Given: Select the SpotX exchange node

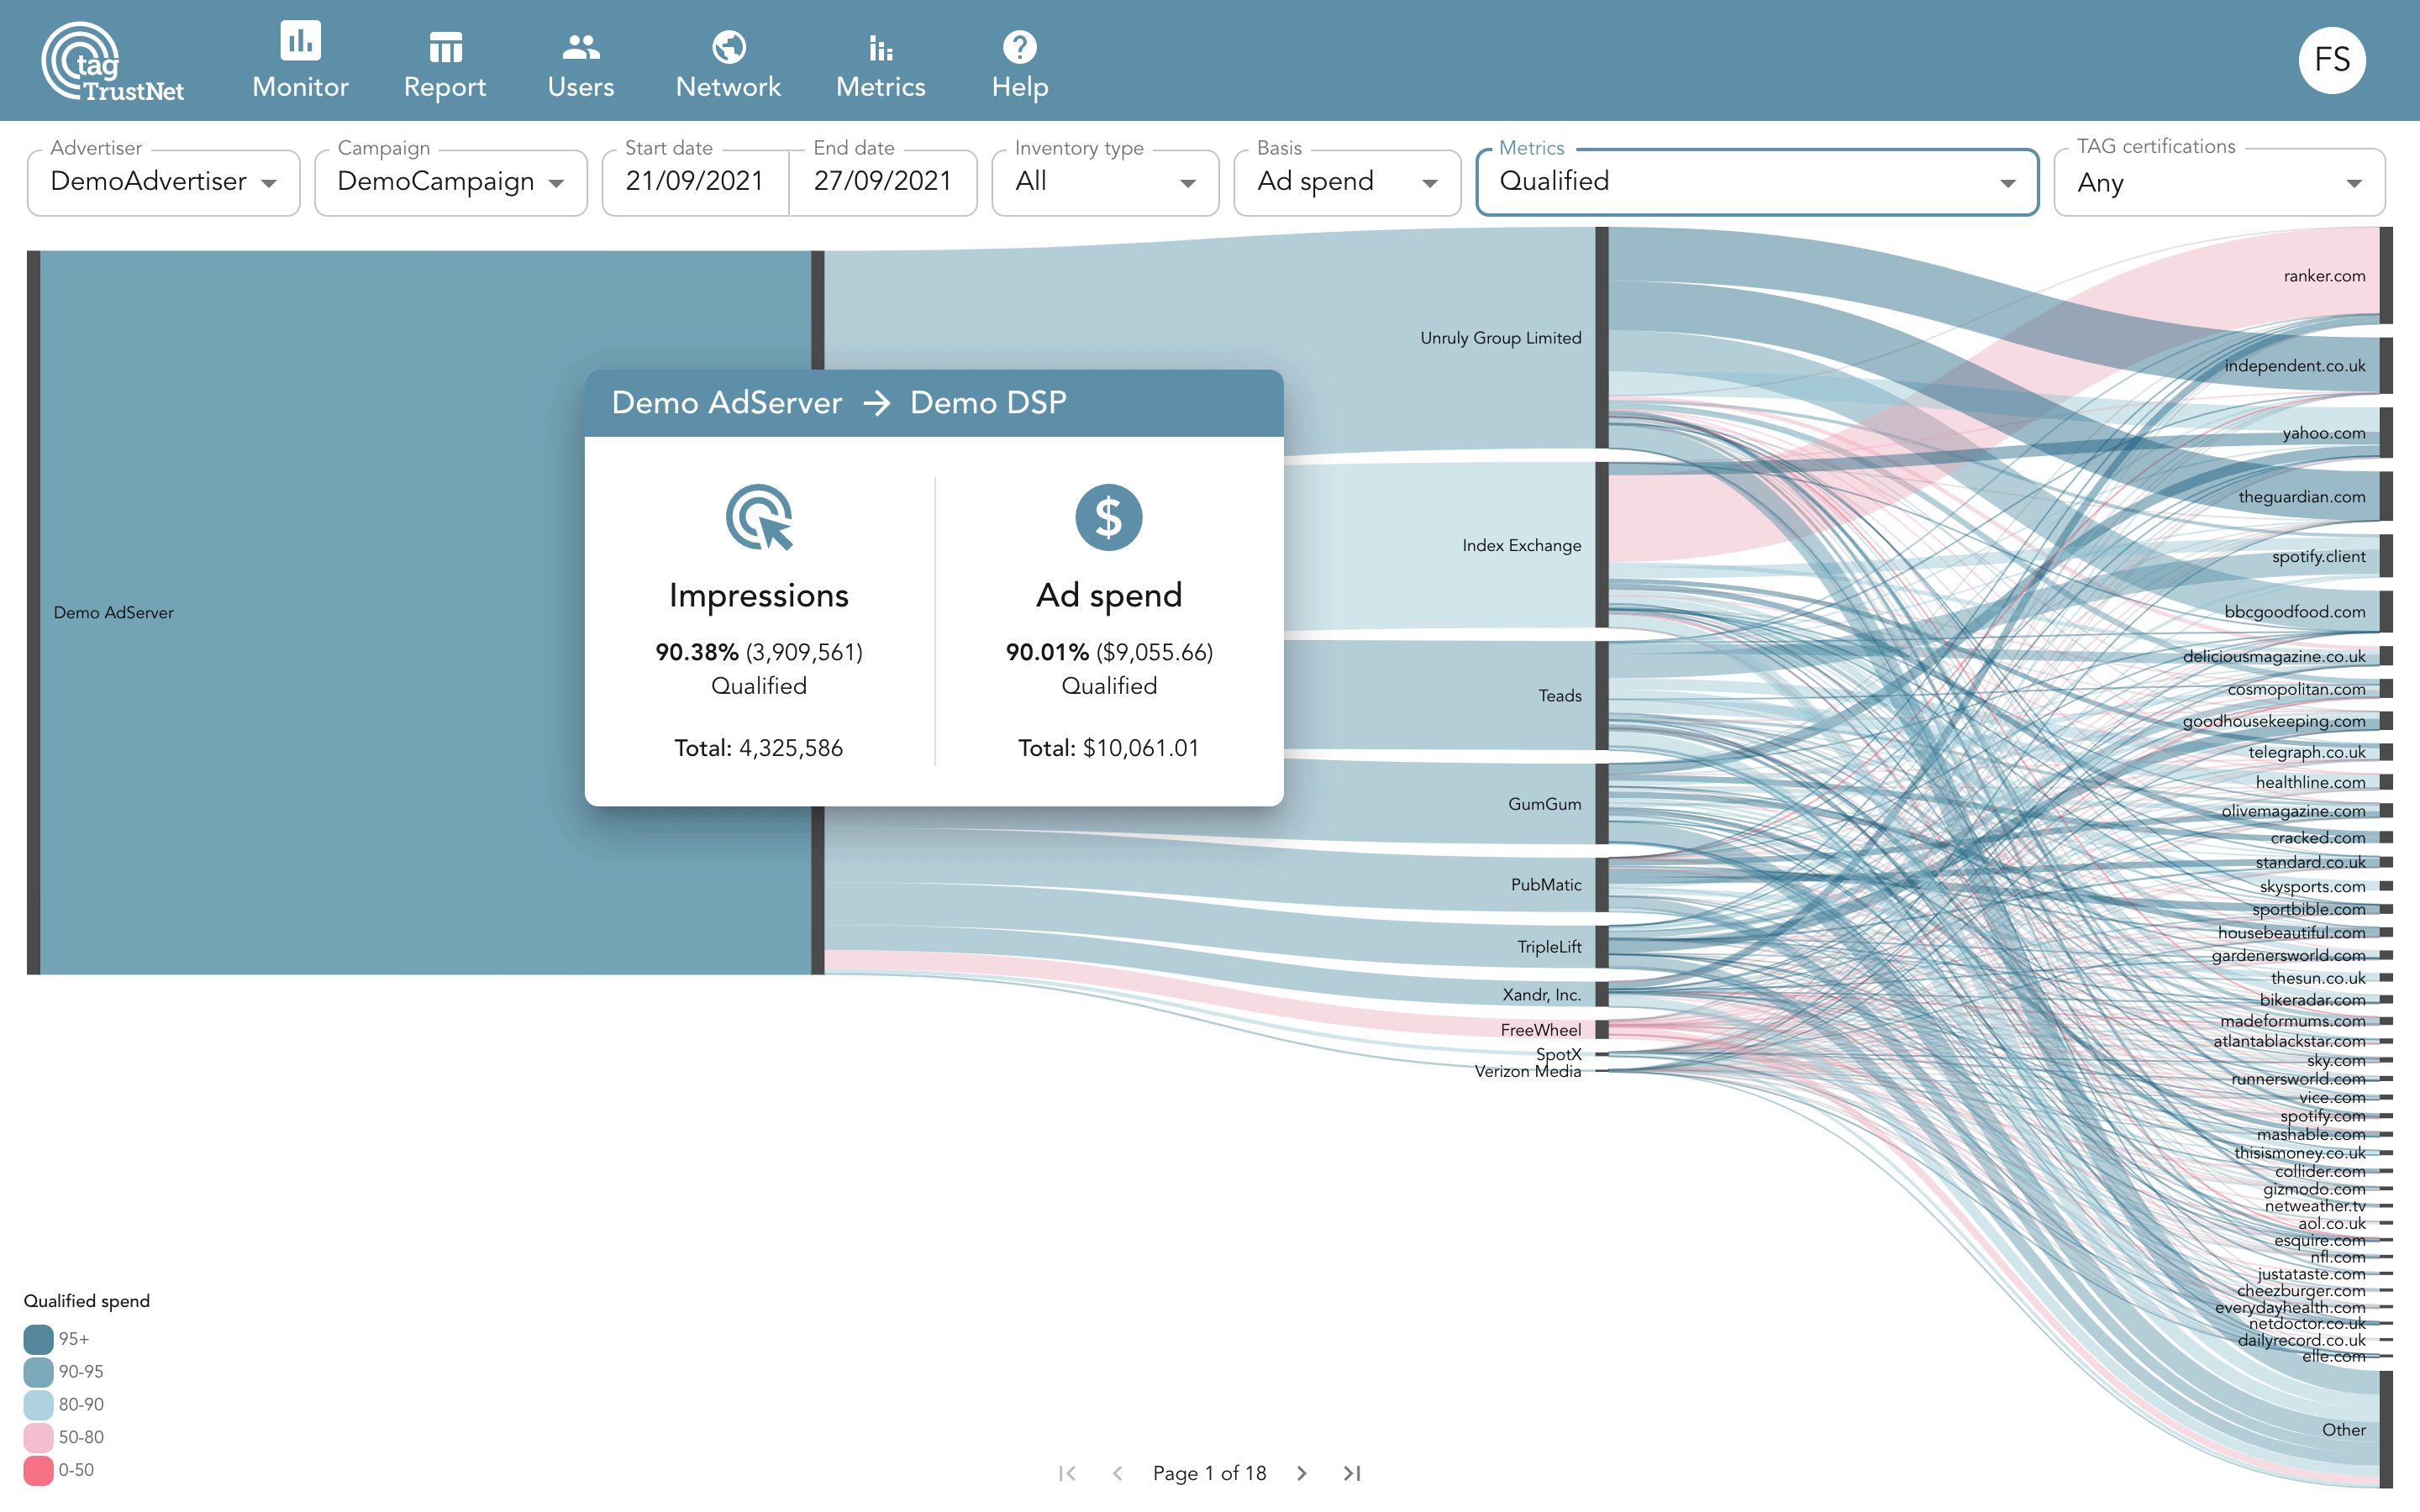Looking at the screenshot, I should coord(1601,1054).
